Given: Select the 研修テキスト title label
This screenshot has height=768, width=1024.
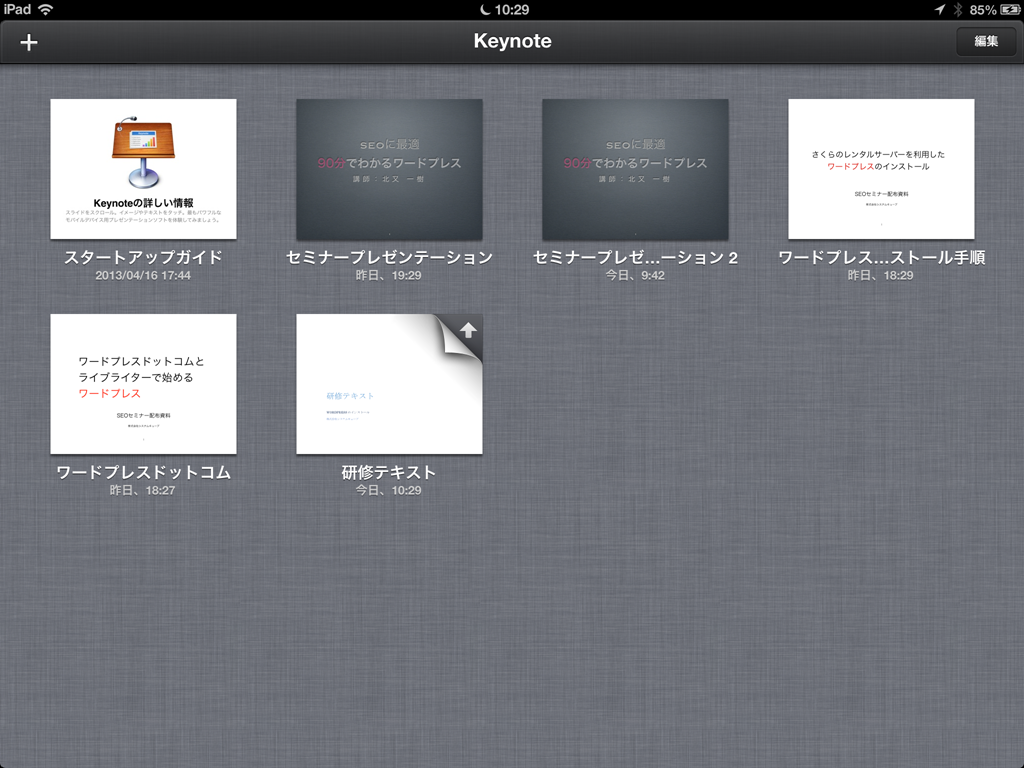Looking at the screenshot, I should pos(389,472).
